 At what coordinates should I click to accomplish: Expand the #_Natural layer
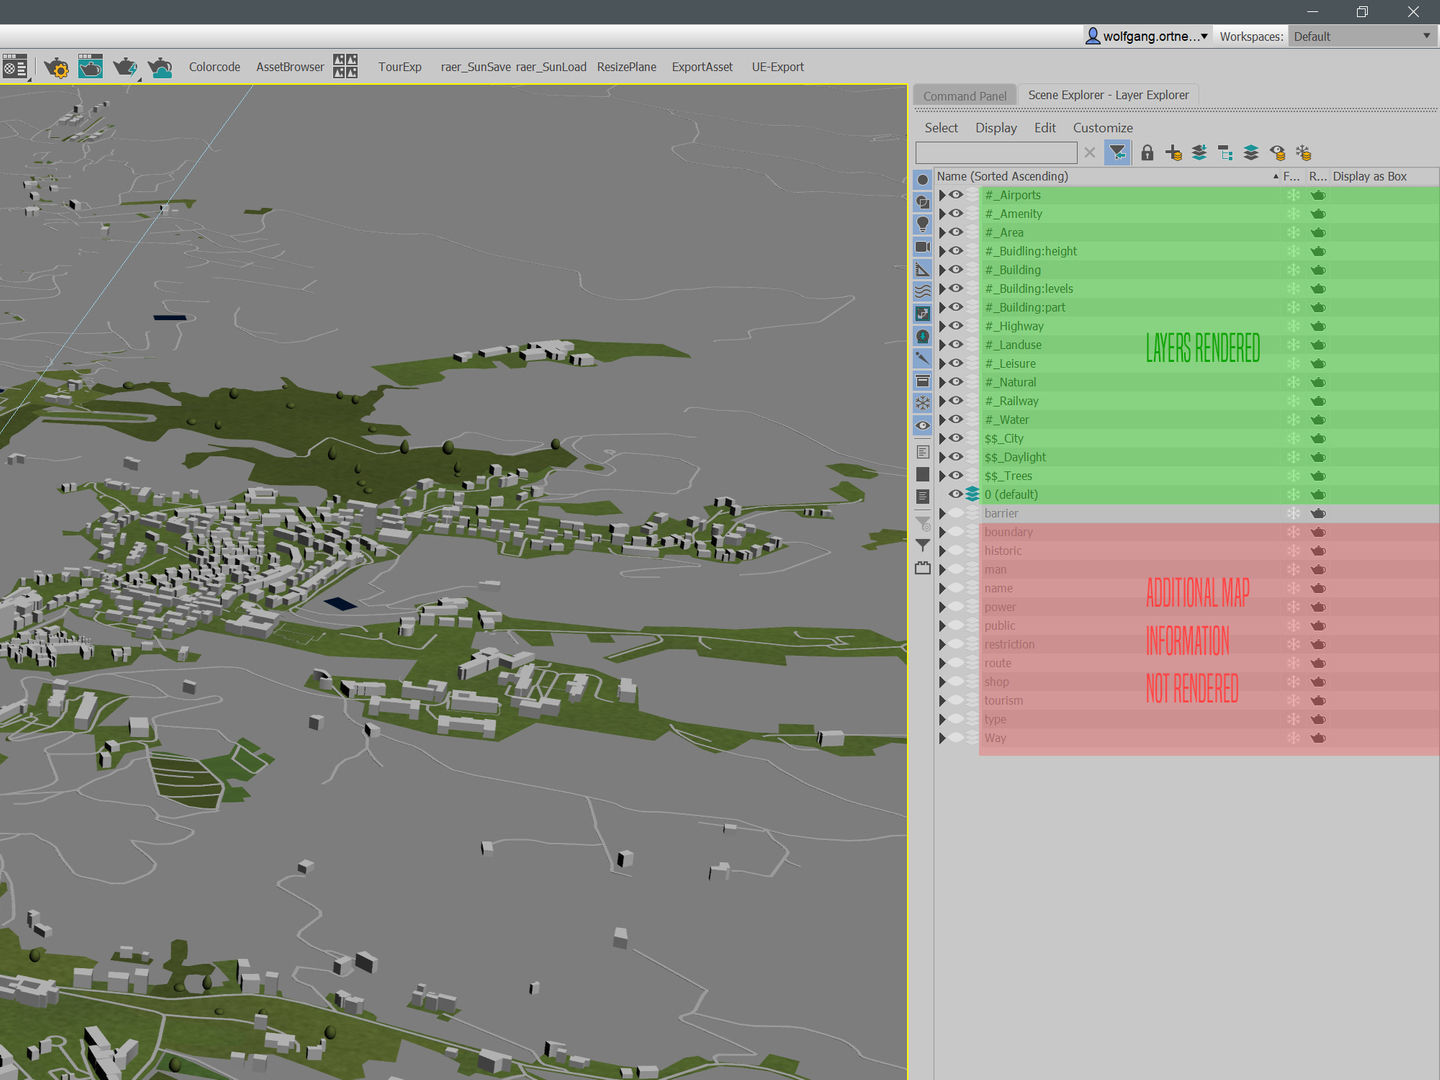click(x=942, y=382)
